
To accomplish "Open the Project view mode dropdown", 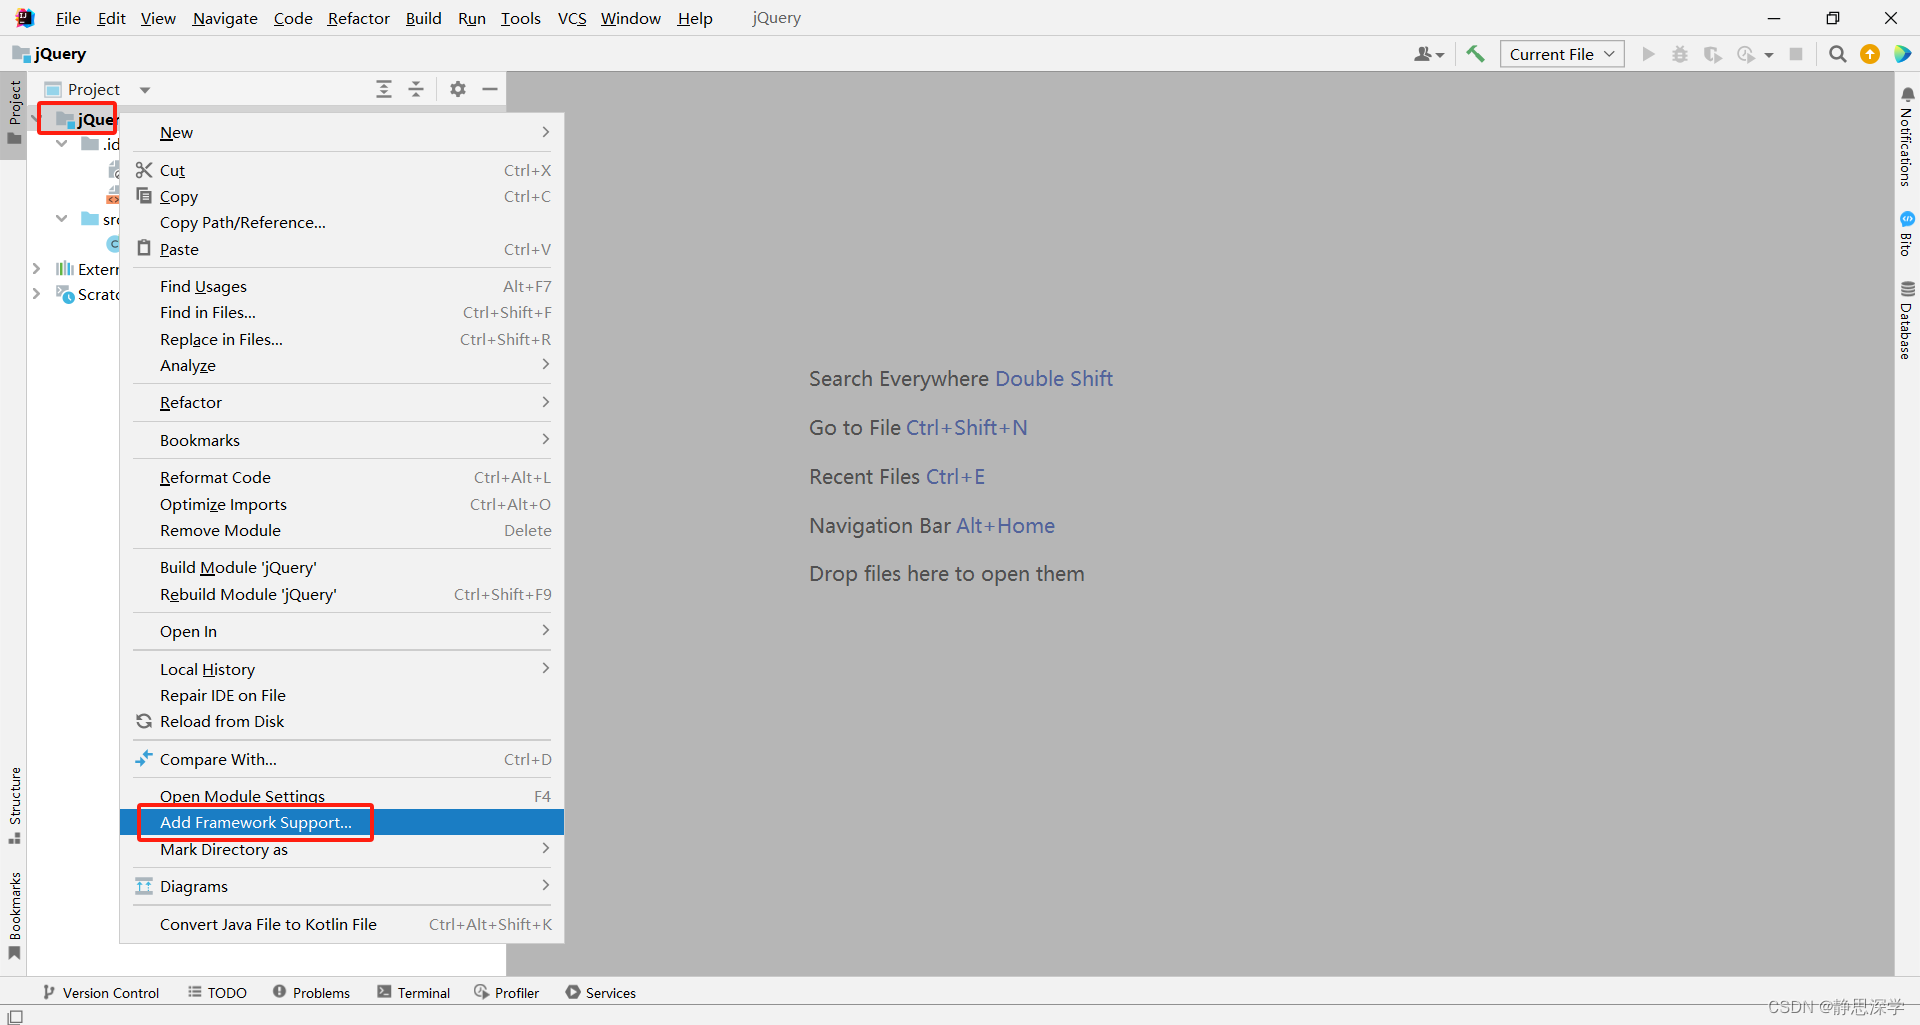I will (x=145, y=90).
